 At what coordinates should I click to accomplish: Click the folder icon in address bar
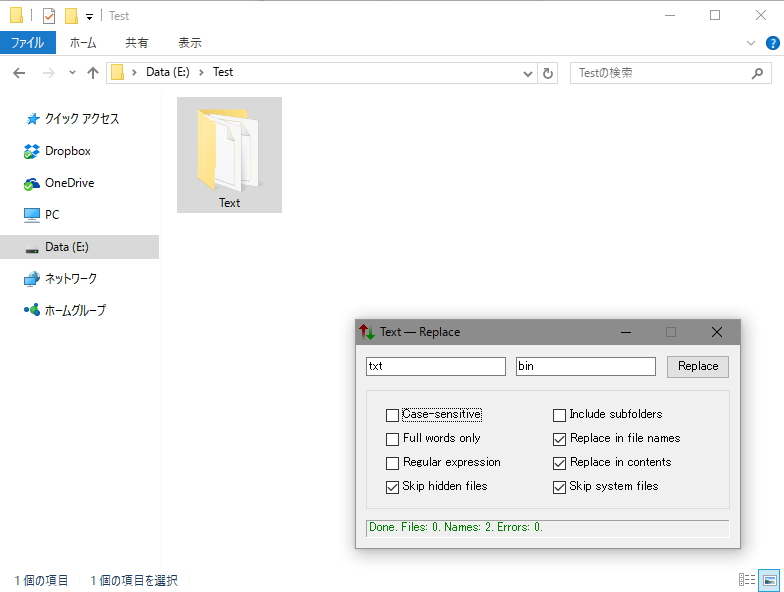point(118,73)
